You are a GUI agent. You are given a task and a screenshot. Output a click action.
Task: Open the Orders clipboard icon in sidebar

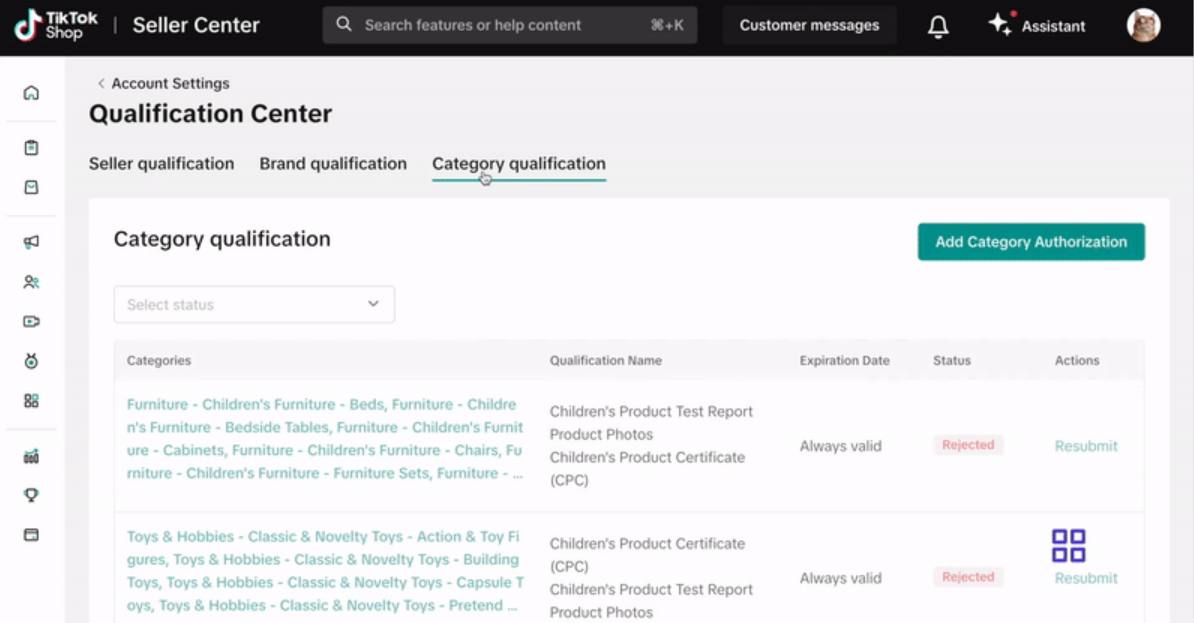31,148
